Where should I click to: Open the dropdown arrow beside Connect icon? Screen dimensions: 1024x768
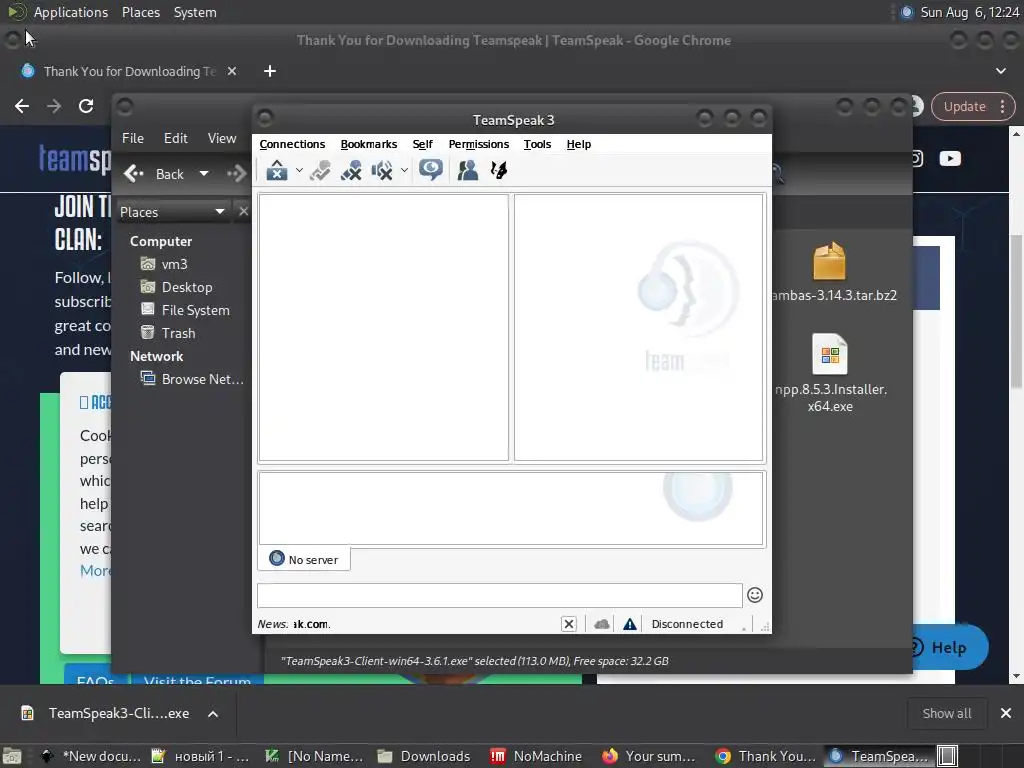299,170
